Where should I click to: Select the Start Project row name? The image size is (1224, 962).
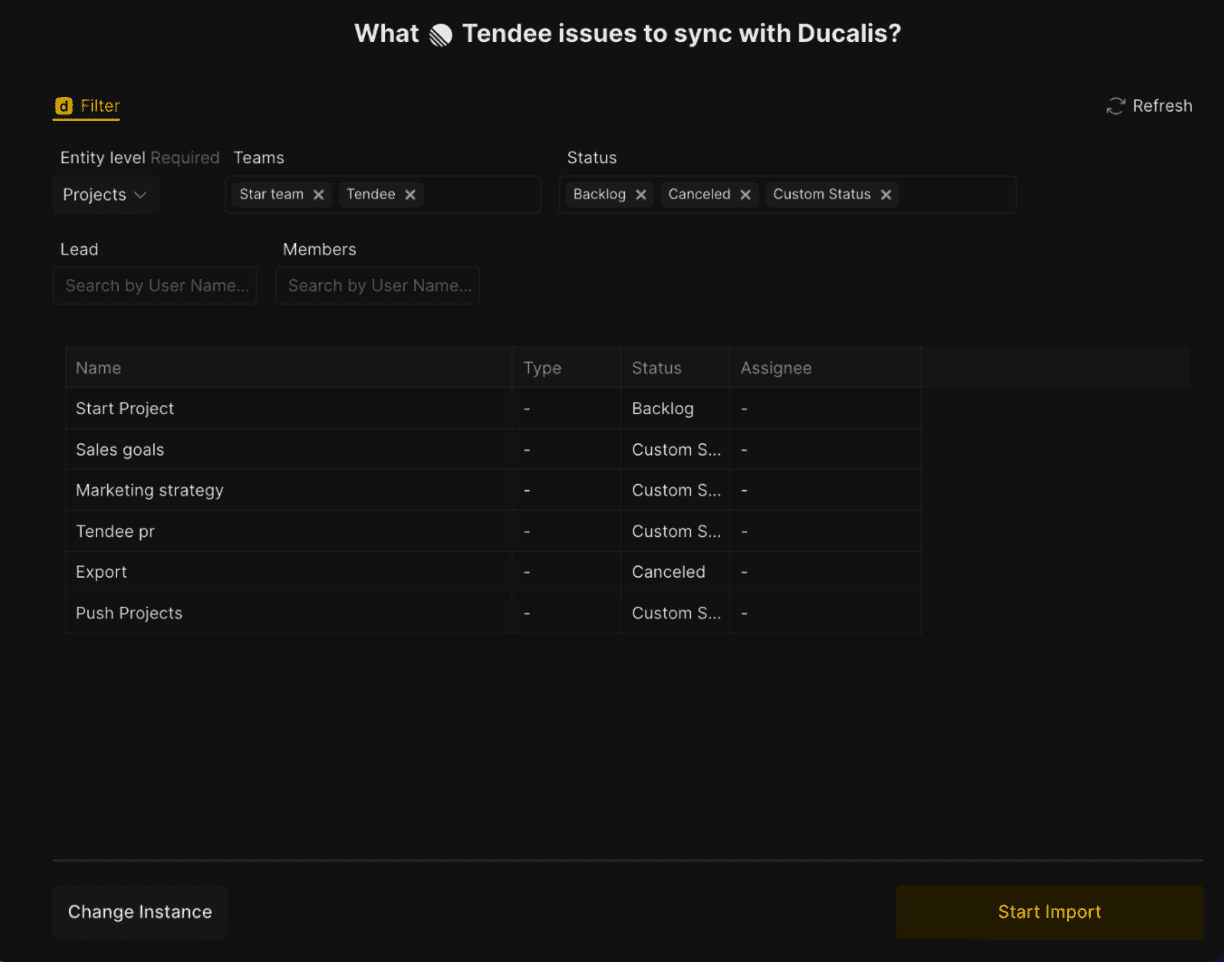click(125, 409)
